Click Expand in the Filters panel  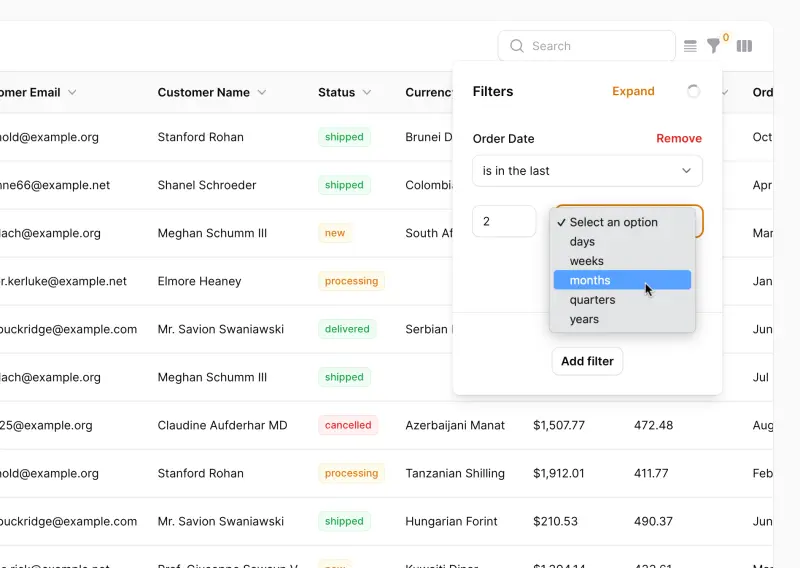(x=633, y=91)
